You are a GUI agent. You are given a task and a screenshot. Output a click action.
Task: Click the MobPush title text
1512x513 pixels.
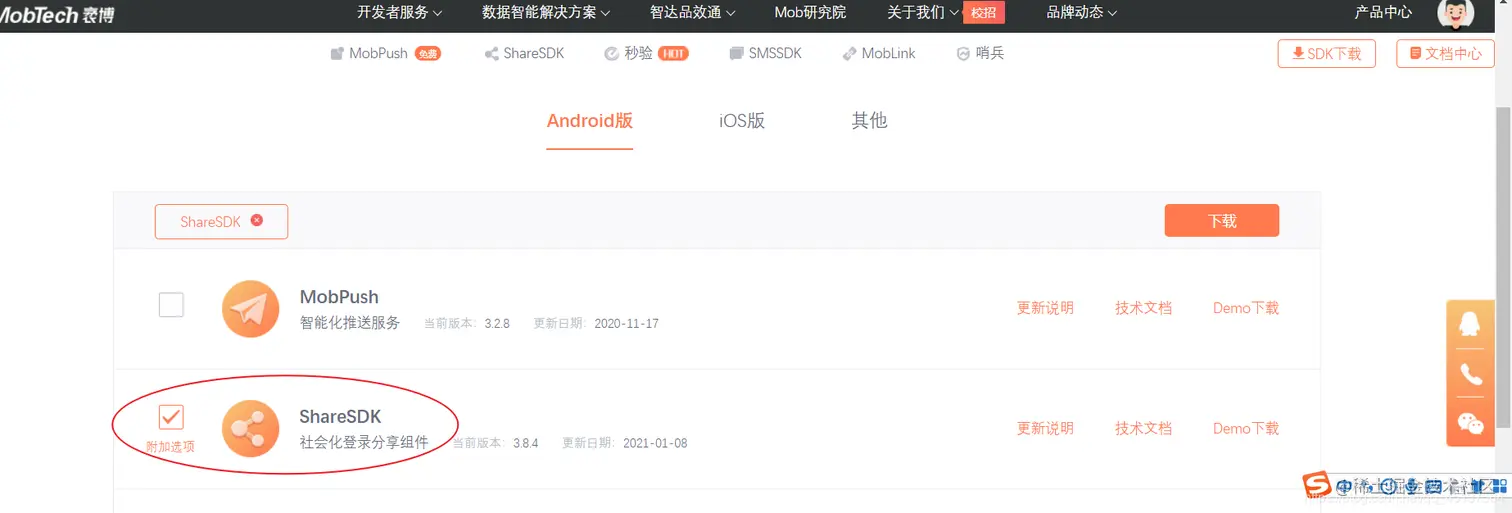click(x=339, y=297)
